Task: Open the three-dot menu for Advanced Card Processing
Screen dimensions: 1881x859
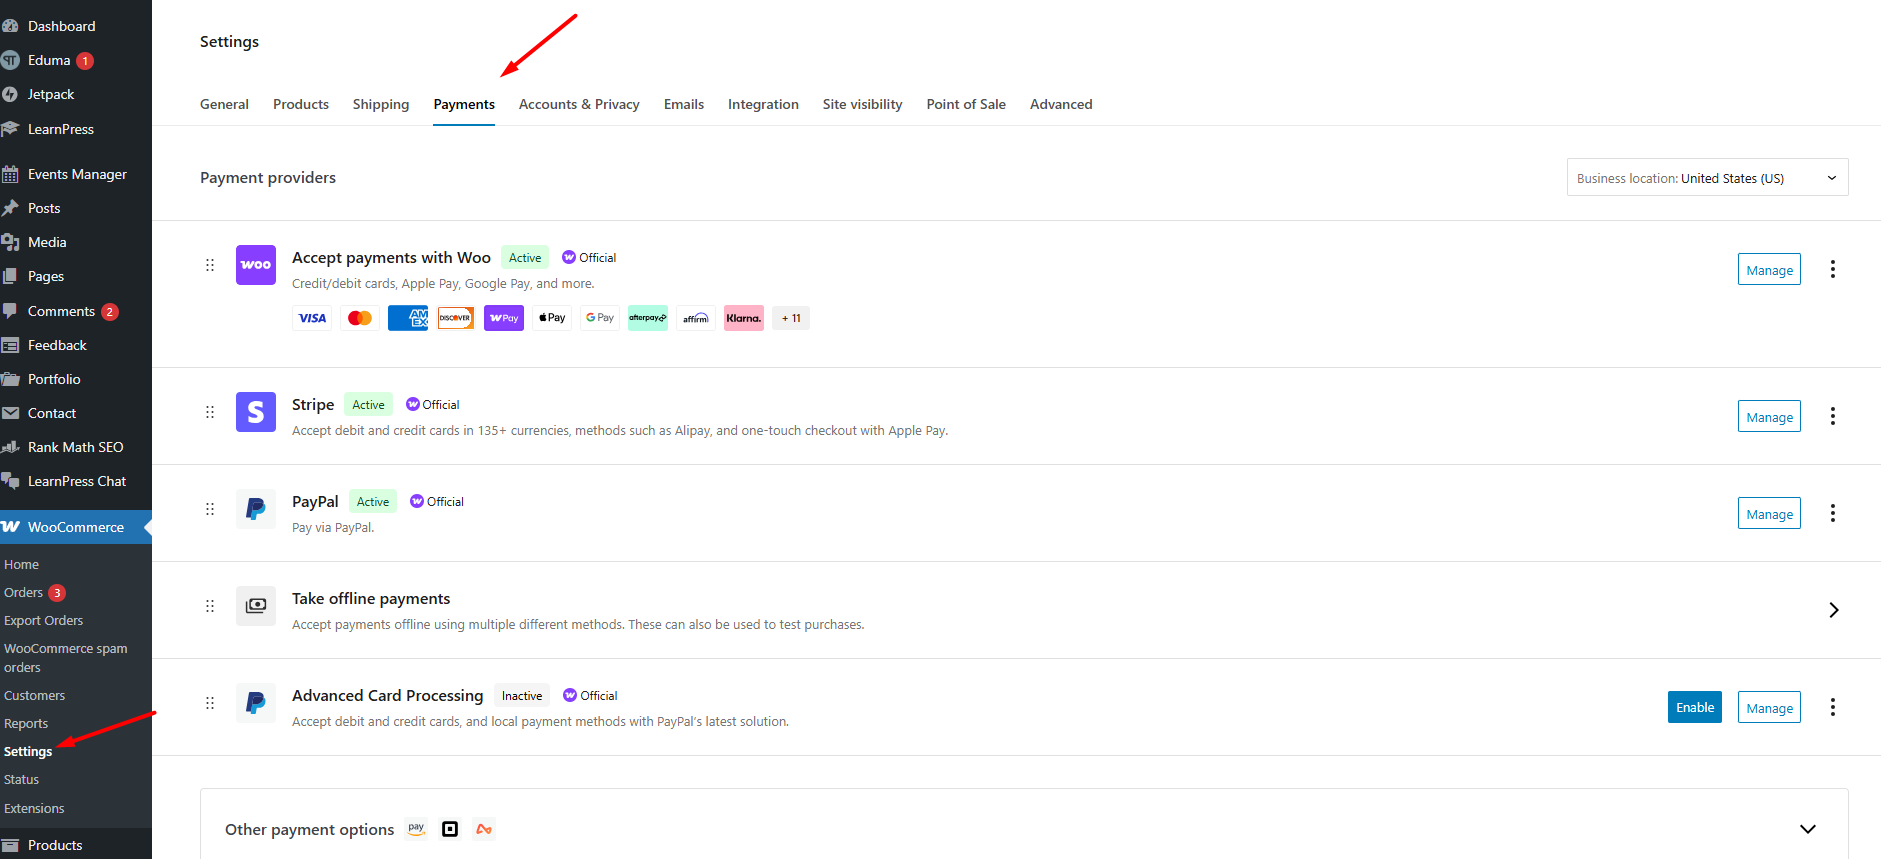Action: [1833, 707]
